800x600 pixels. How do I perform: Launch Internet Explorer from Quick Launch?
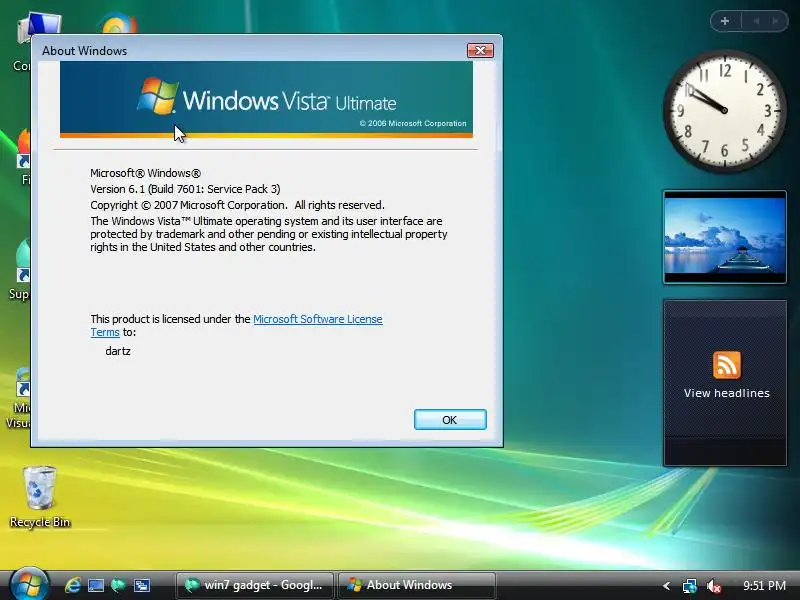[x=73, y=585]
